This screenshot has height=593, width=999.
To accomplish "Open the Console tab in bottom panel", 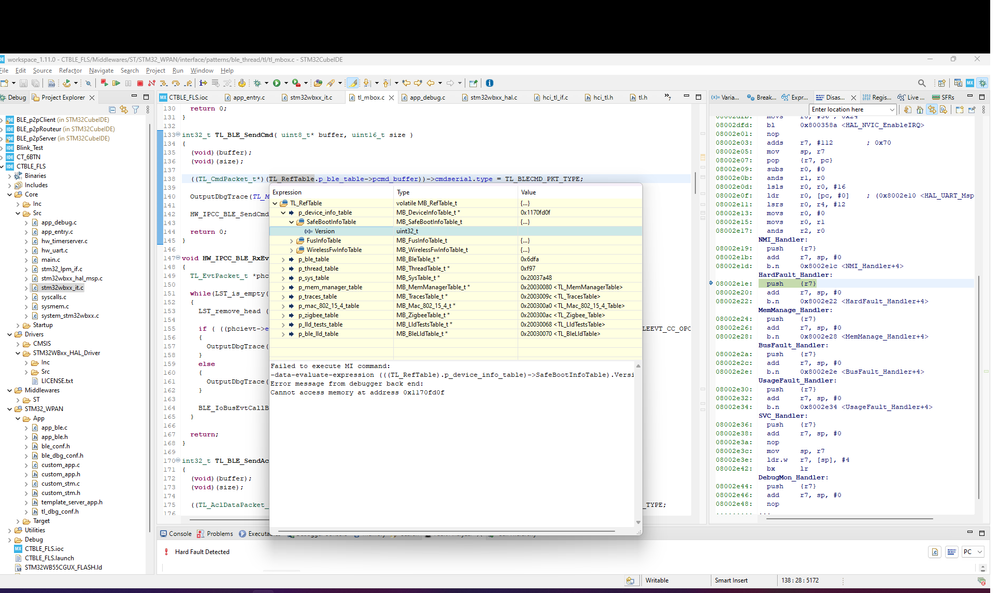I will [x=176, y=534].
